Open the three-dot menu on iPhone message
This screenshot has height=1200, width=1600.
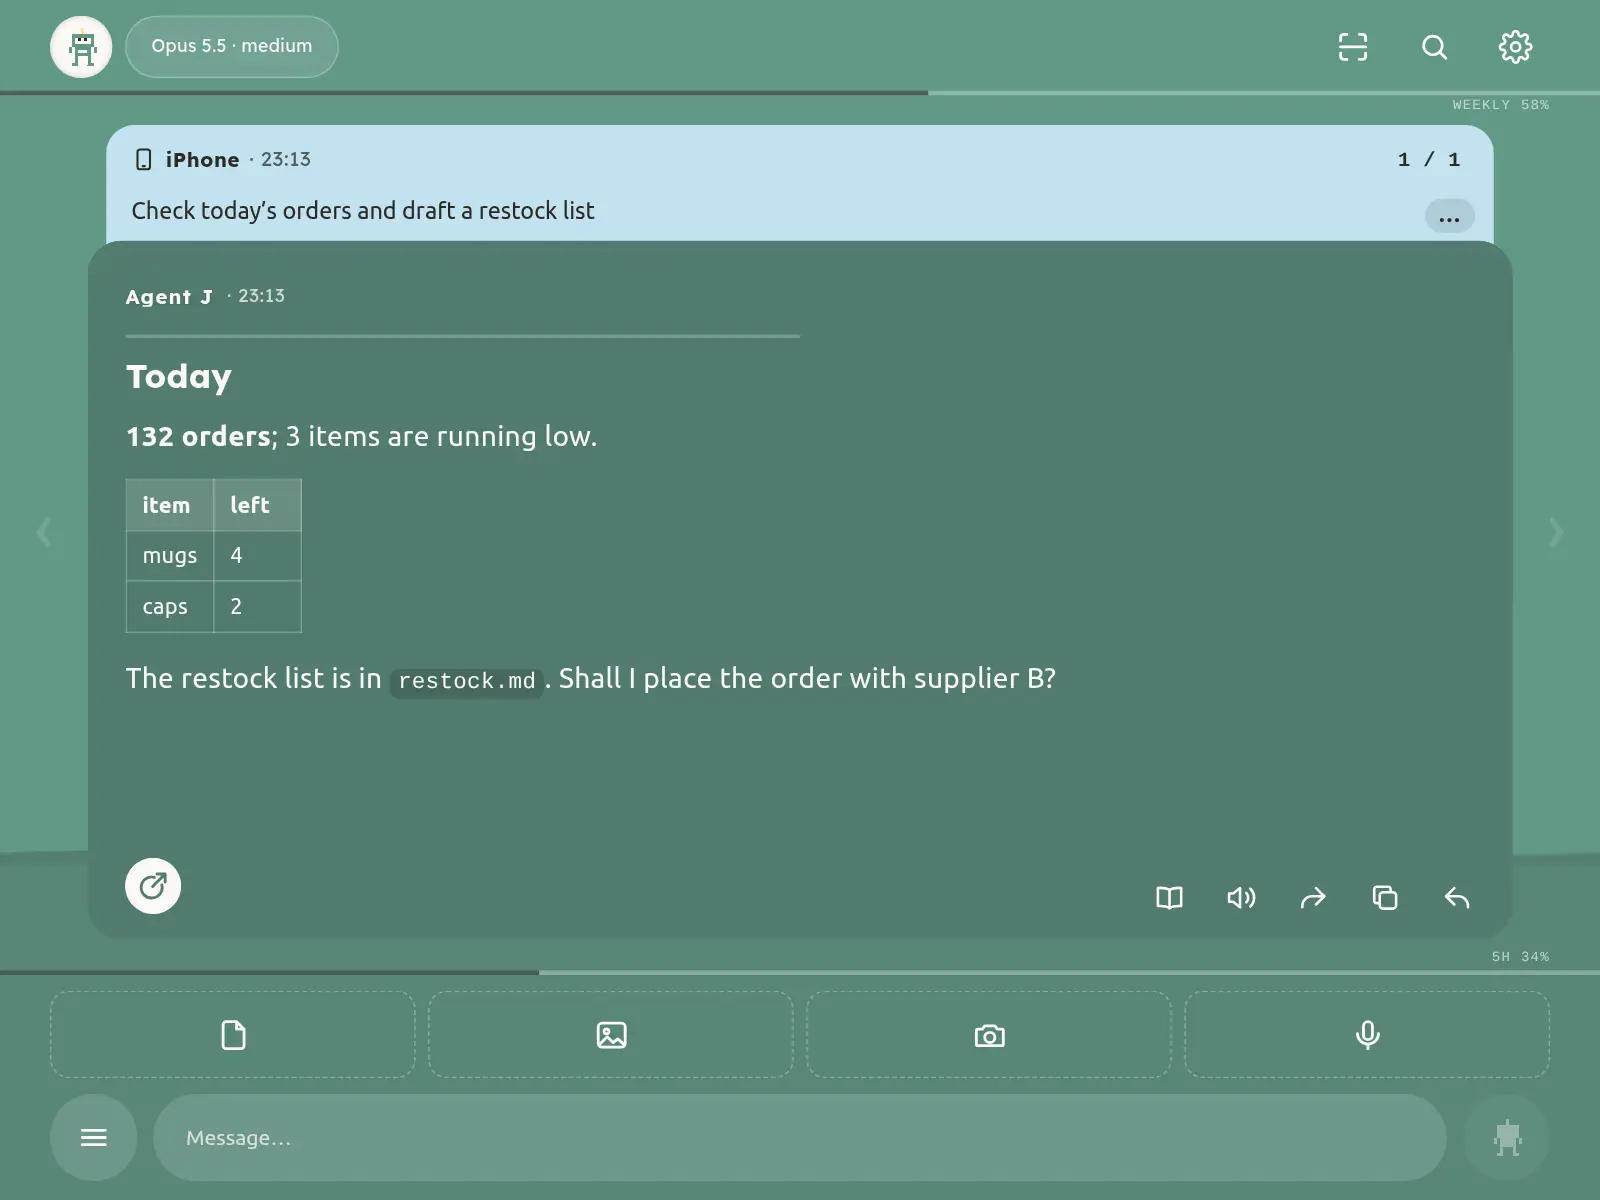tap(1449, 217)
